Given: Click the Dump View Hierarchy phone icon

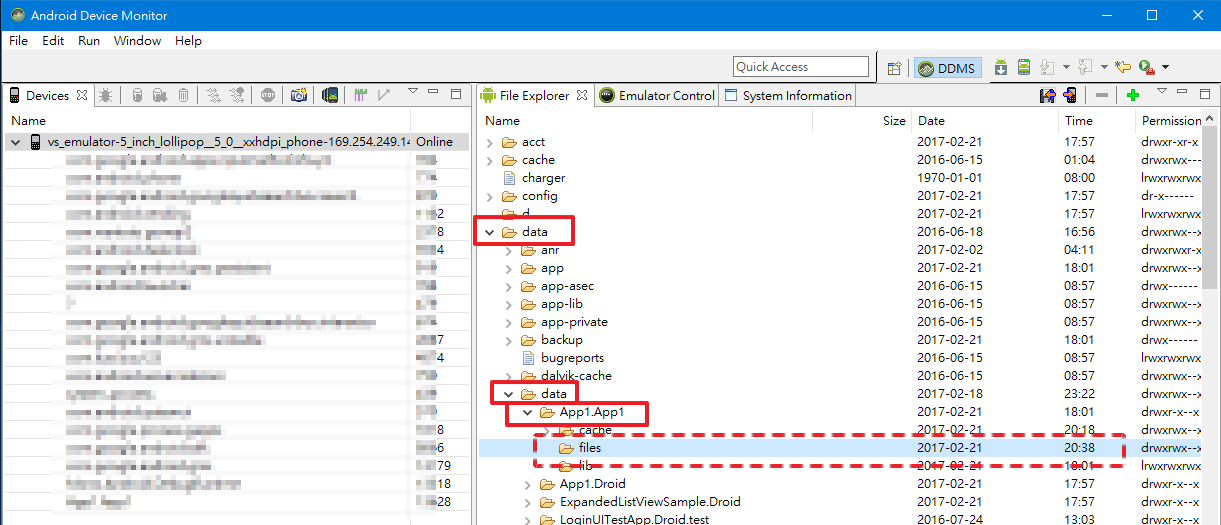Looking at the screenshot, I should coord(330,95).
